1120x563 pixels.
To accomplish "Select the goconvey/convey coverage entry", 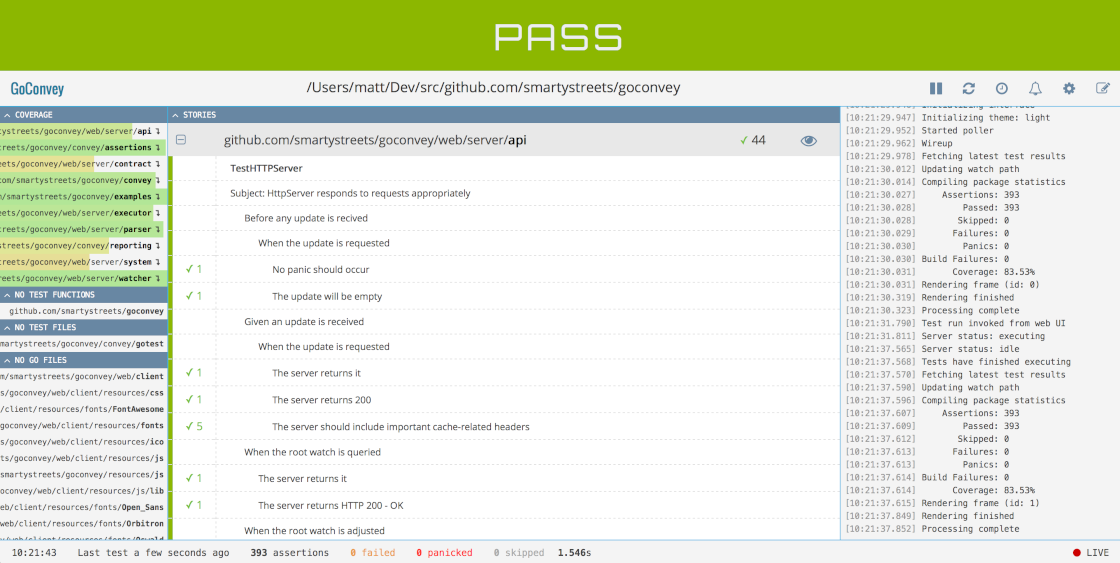I will point(76,181).
